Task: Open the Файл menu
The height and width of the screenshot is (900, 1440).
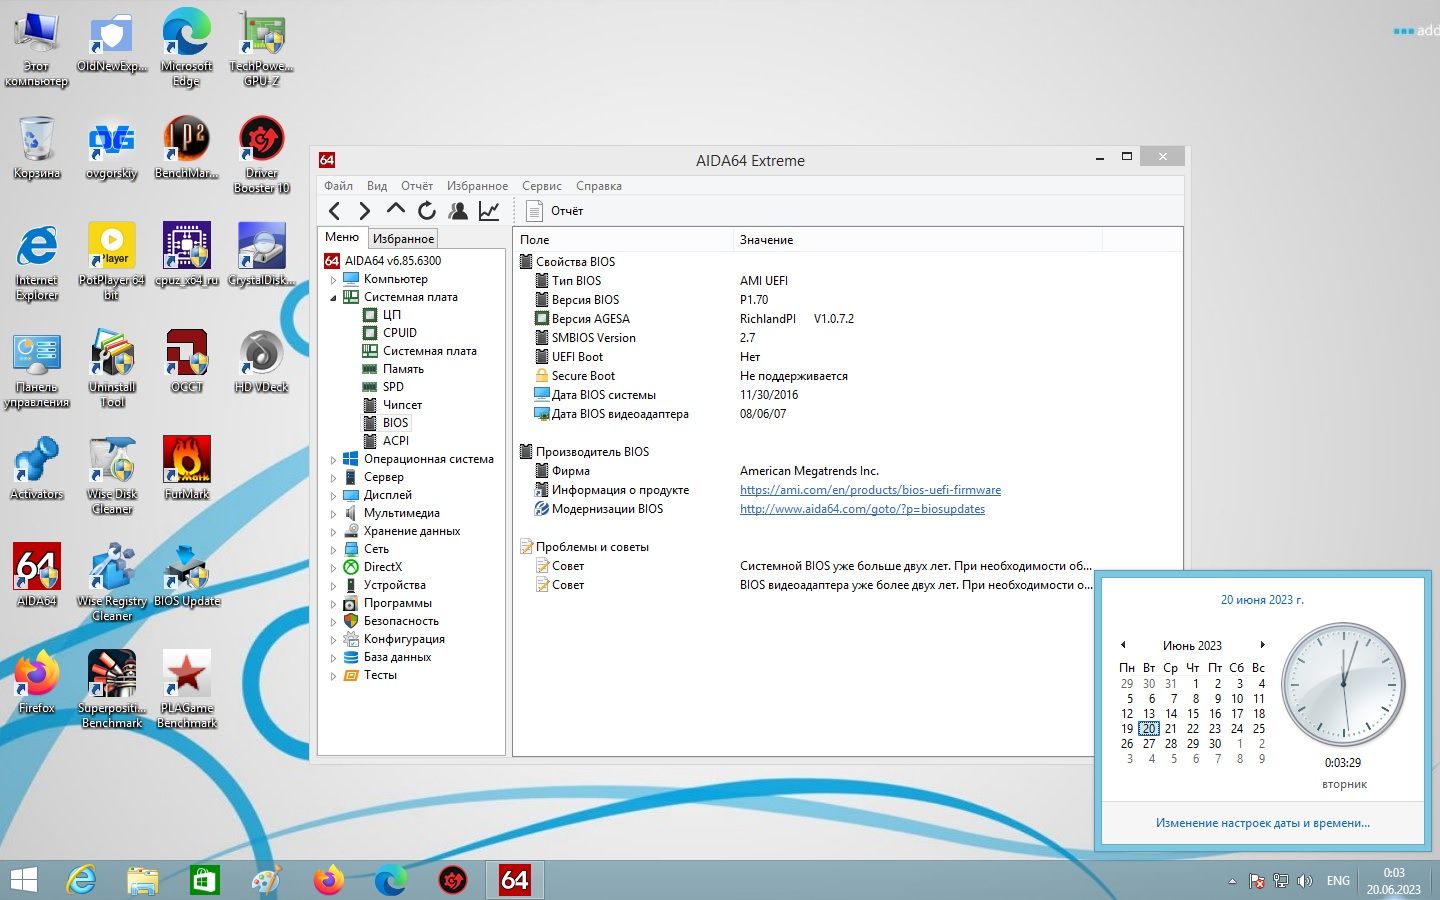Action: [338, 186]
